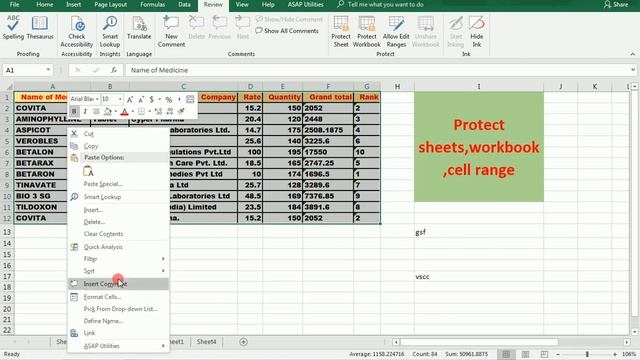Image resolution: width=640 pixels, height=360 pixels.
Task: Click the horizontal scrollbar
Action: pos(479,342)
